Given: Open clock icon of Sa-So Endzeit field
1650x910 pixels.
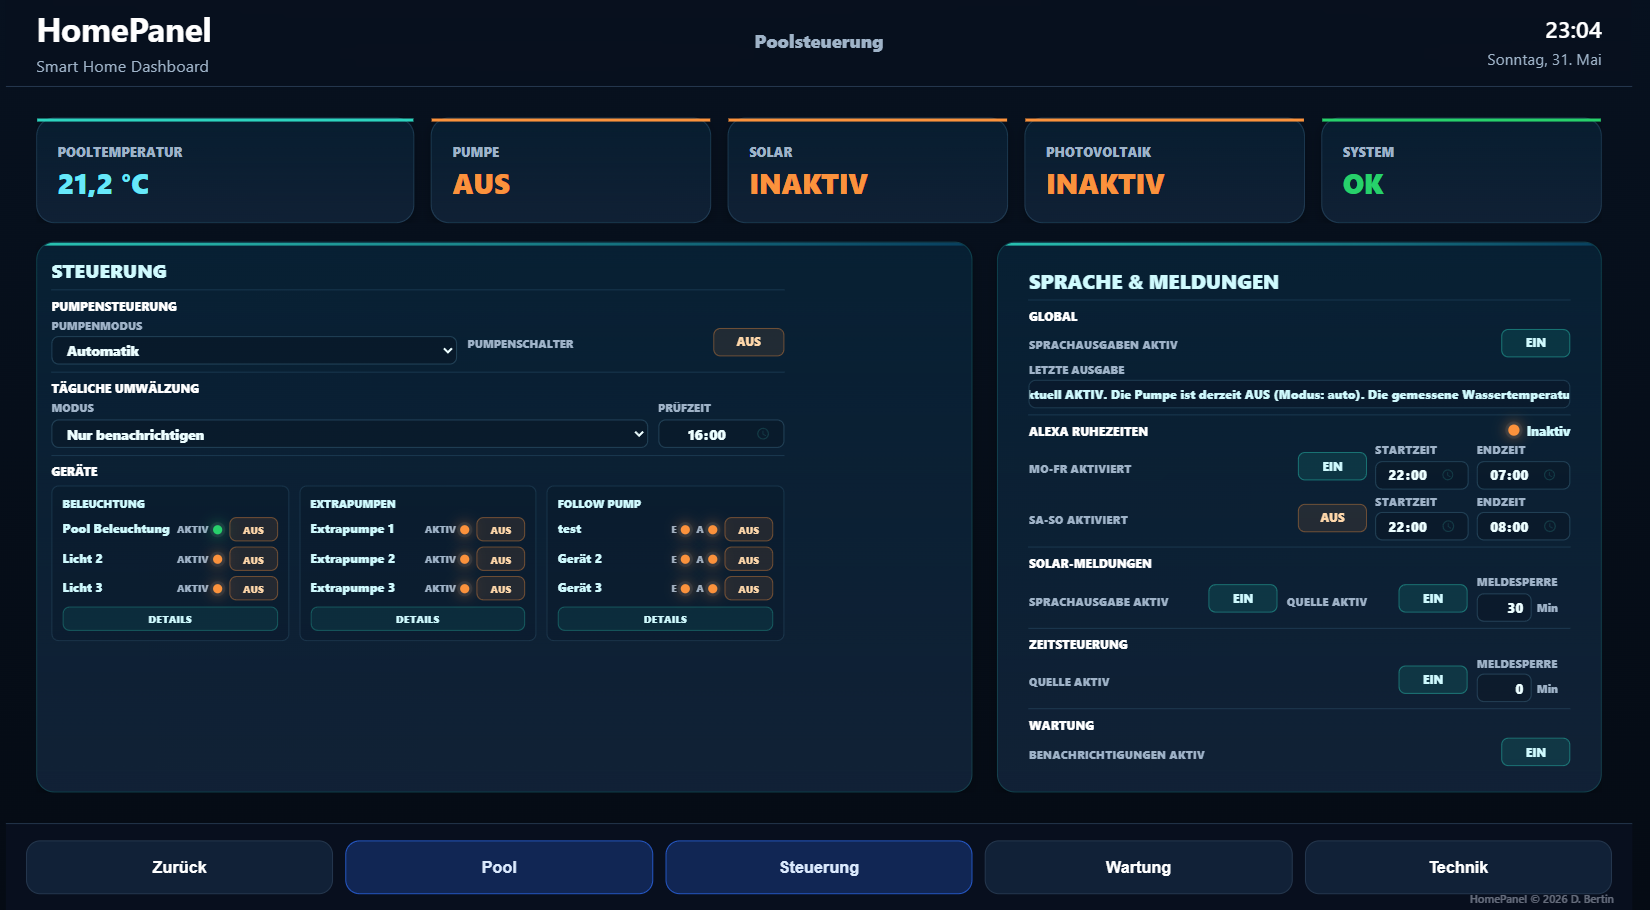Looking at the screenshot, I should click(1549, 527).
